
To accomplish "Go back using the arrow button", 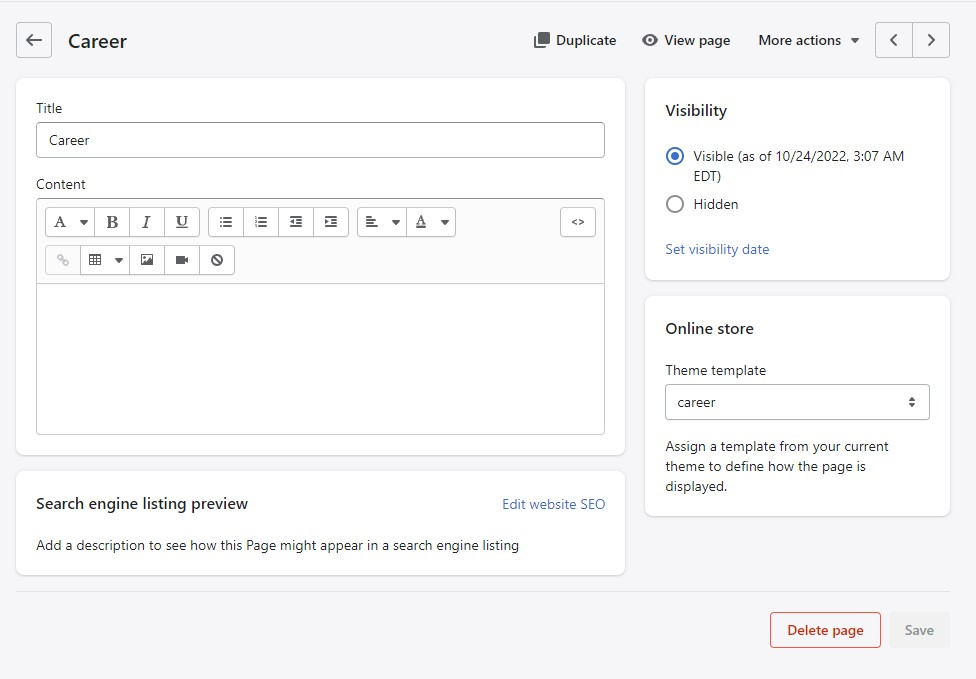I will 34,40.
